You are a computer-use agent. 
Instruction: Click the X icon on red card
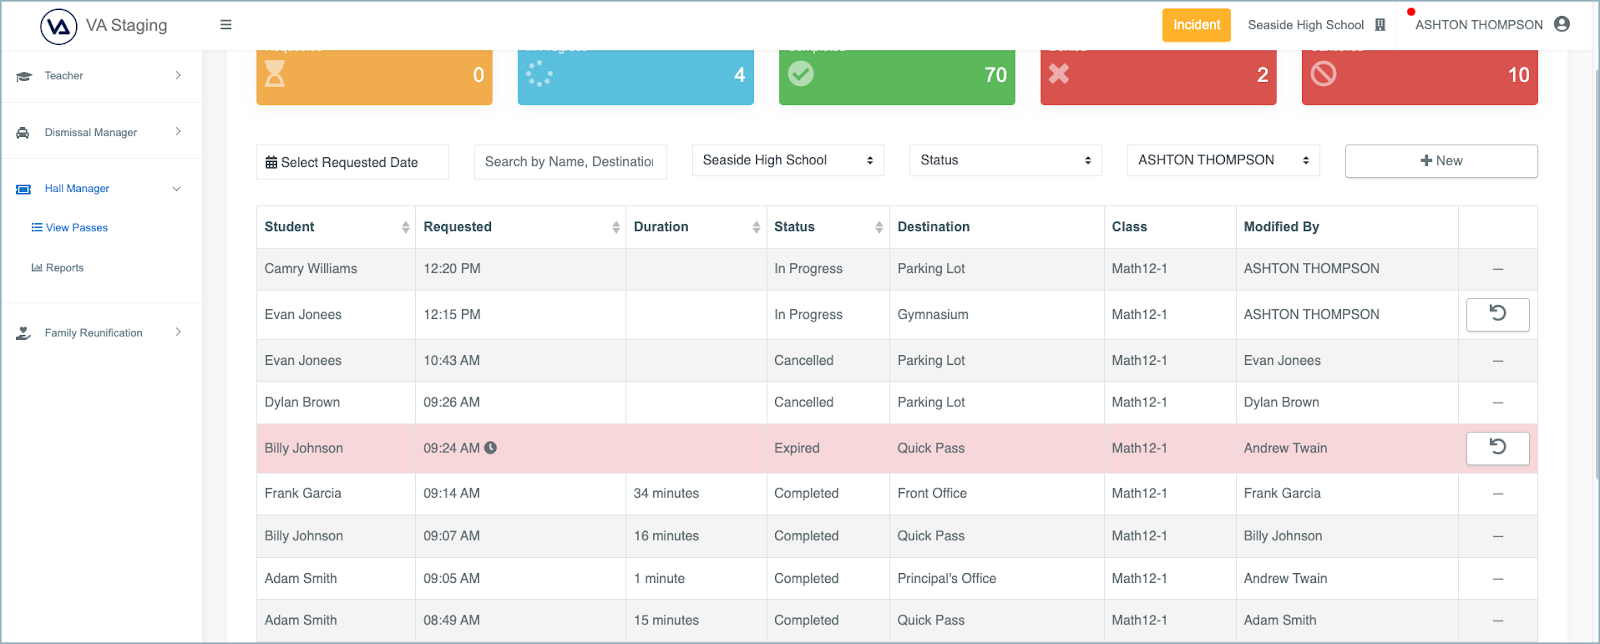(x=1059, y=74)
